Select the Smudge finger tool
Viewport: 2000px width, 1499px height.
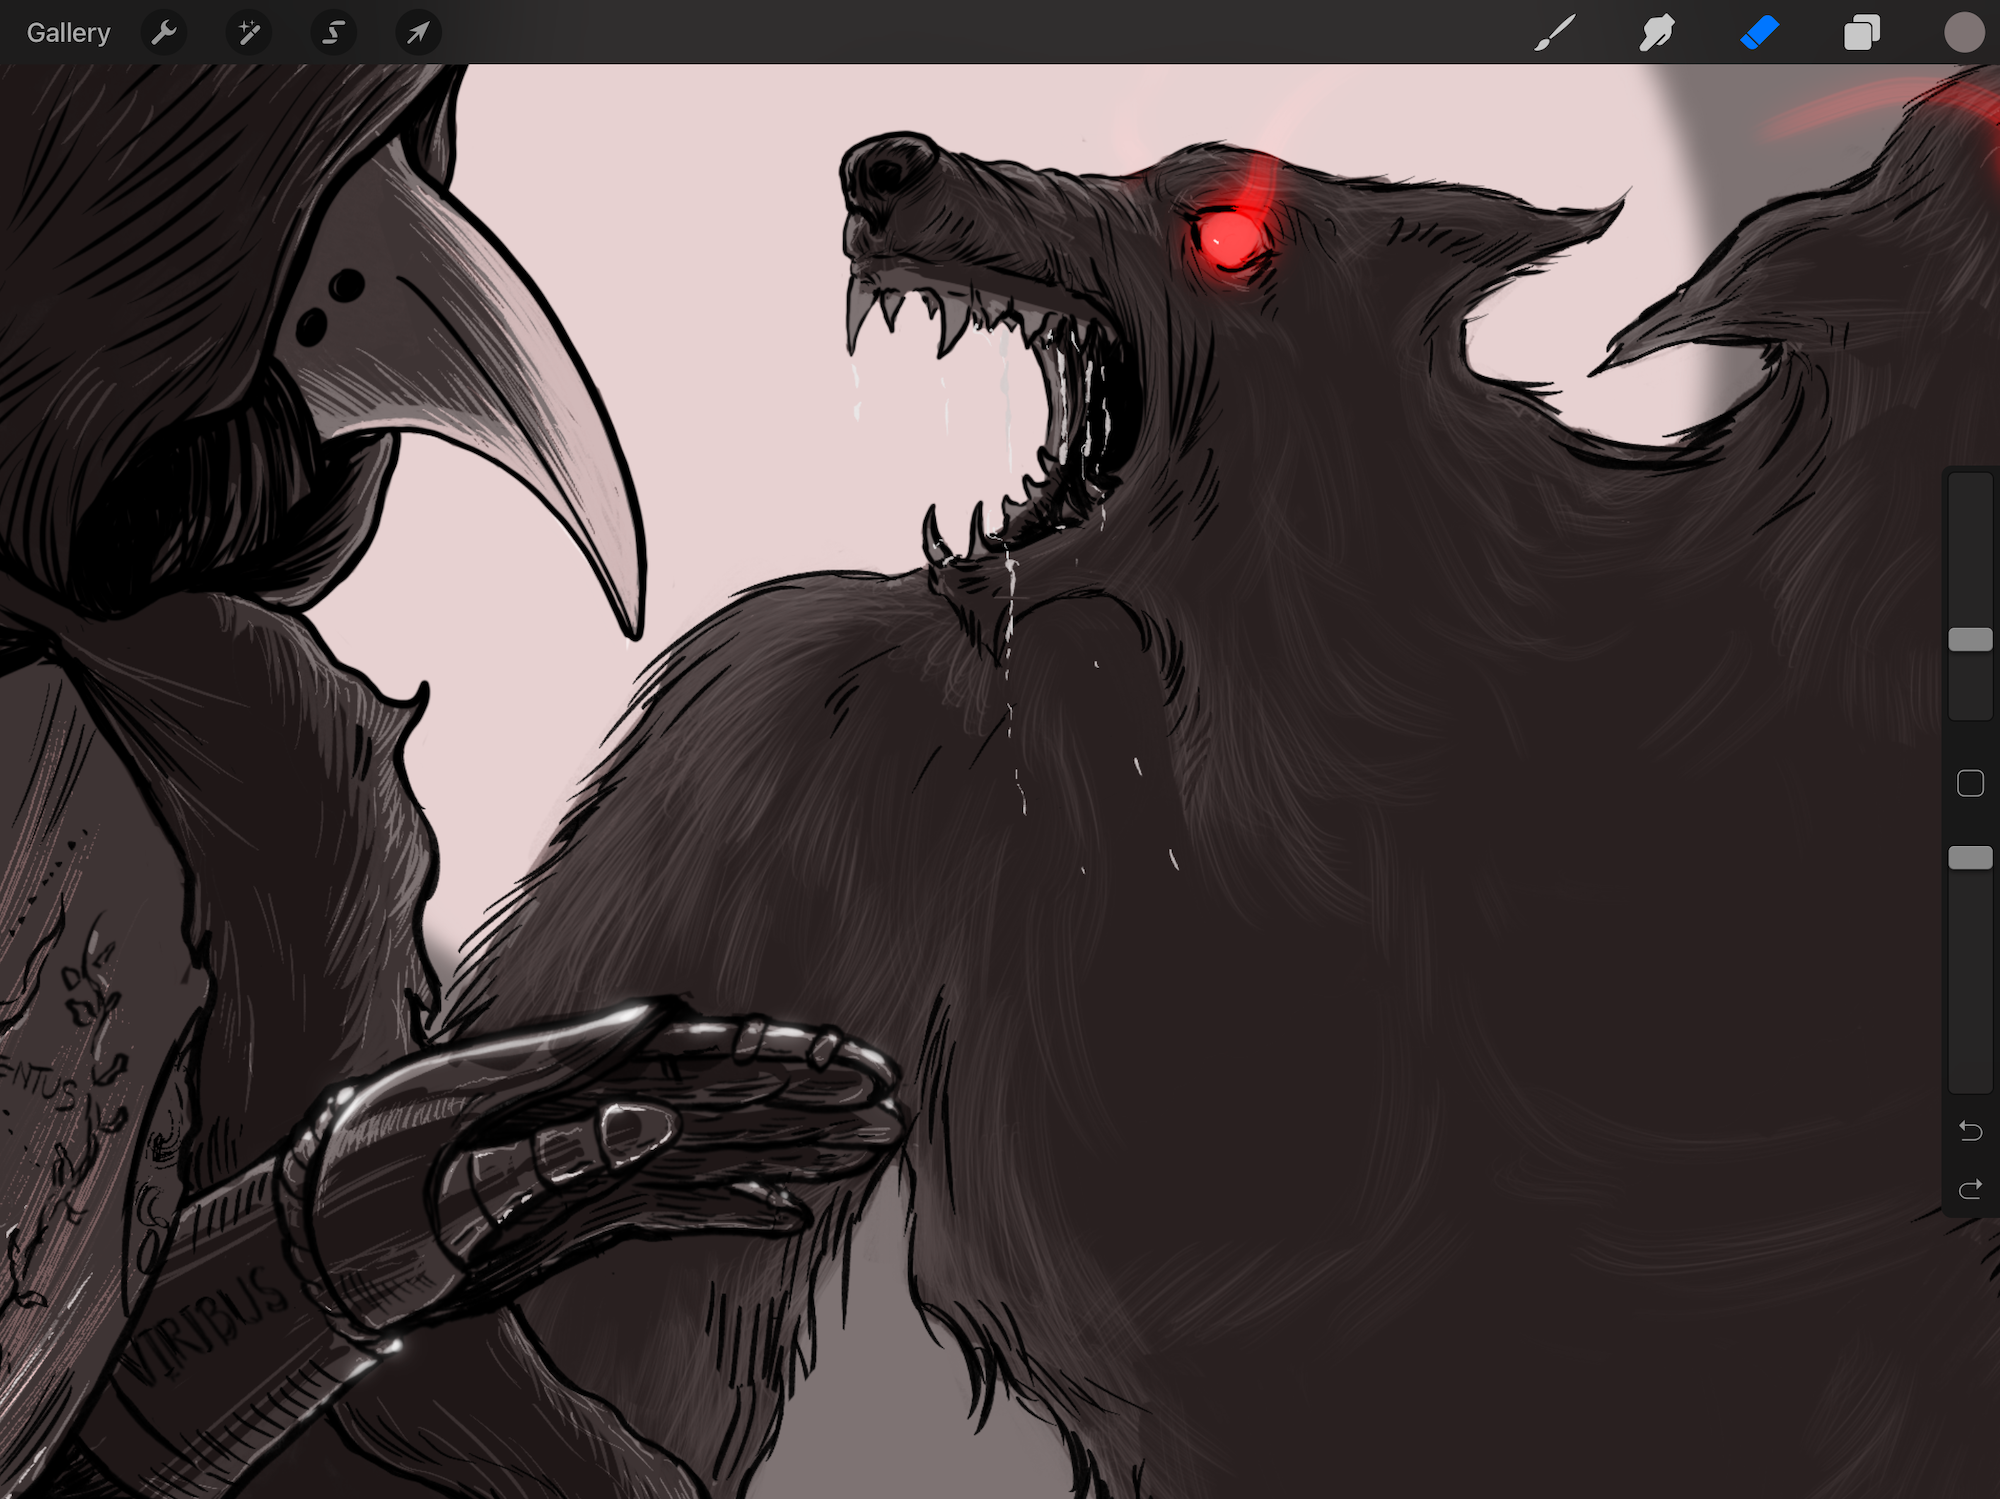click(1657, 33)
